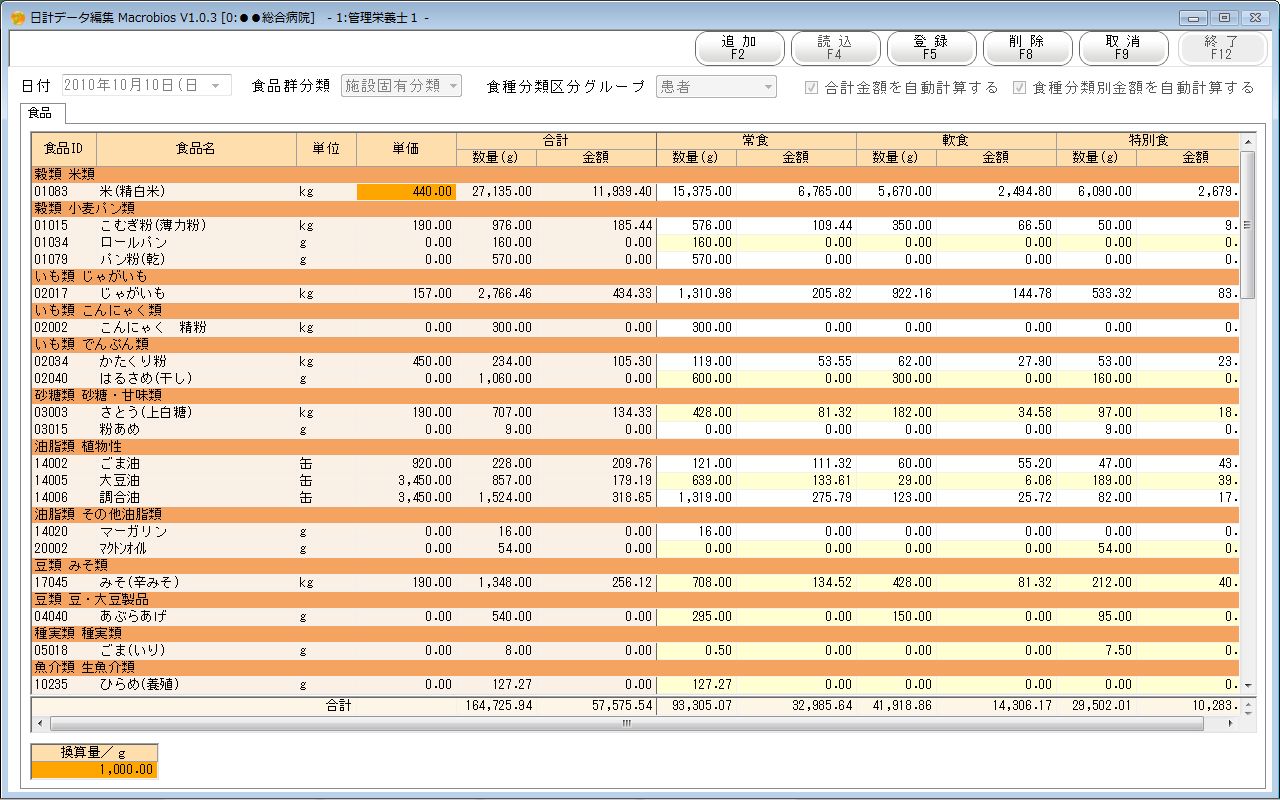
Task: Click the app icon in title bar
Action: (17, 18)
